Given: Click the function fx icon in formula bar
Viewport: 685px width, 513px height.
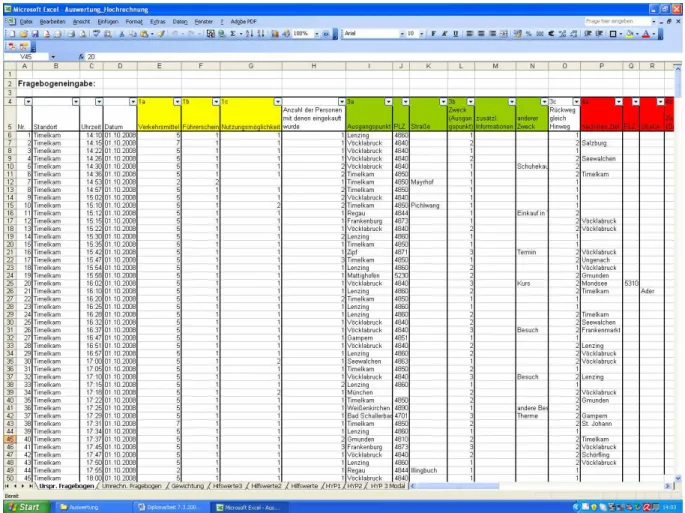Looking at the screenshot, I should pos(81,57).
